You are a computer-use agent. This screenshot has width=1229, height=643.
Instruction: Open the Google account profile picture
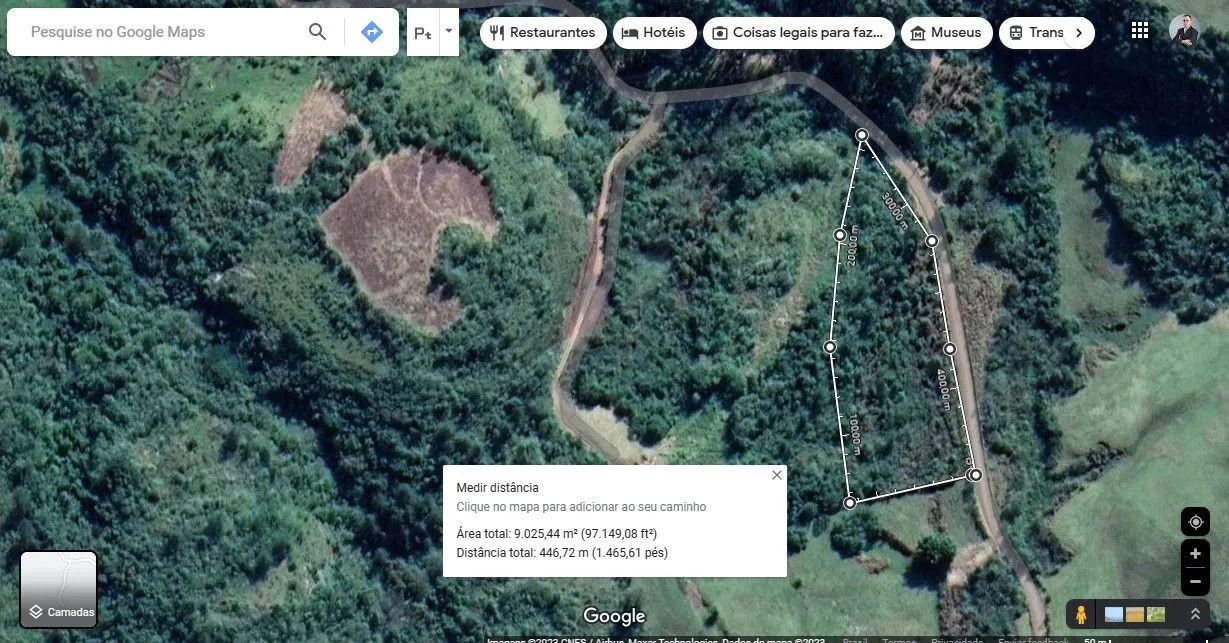(x=1185, y=30)
